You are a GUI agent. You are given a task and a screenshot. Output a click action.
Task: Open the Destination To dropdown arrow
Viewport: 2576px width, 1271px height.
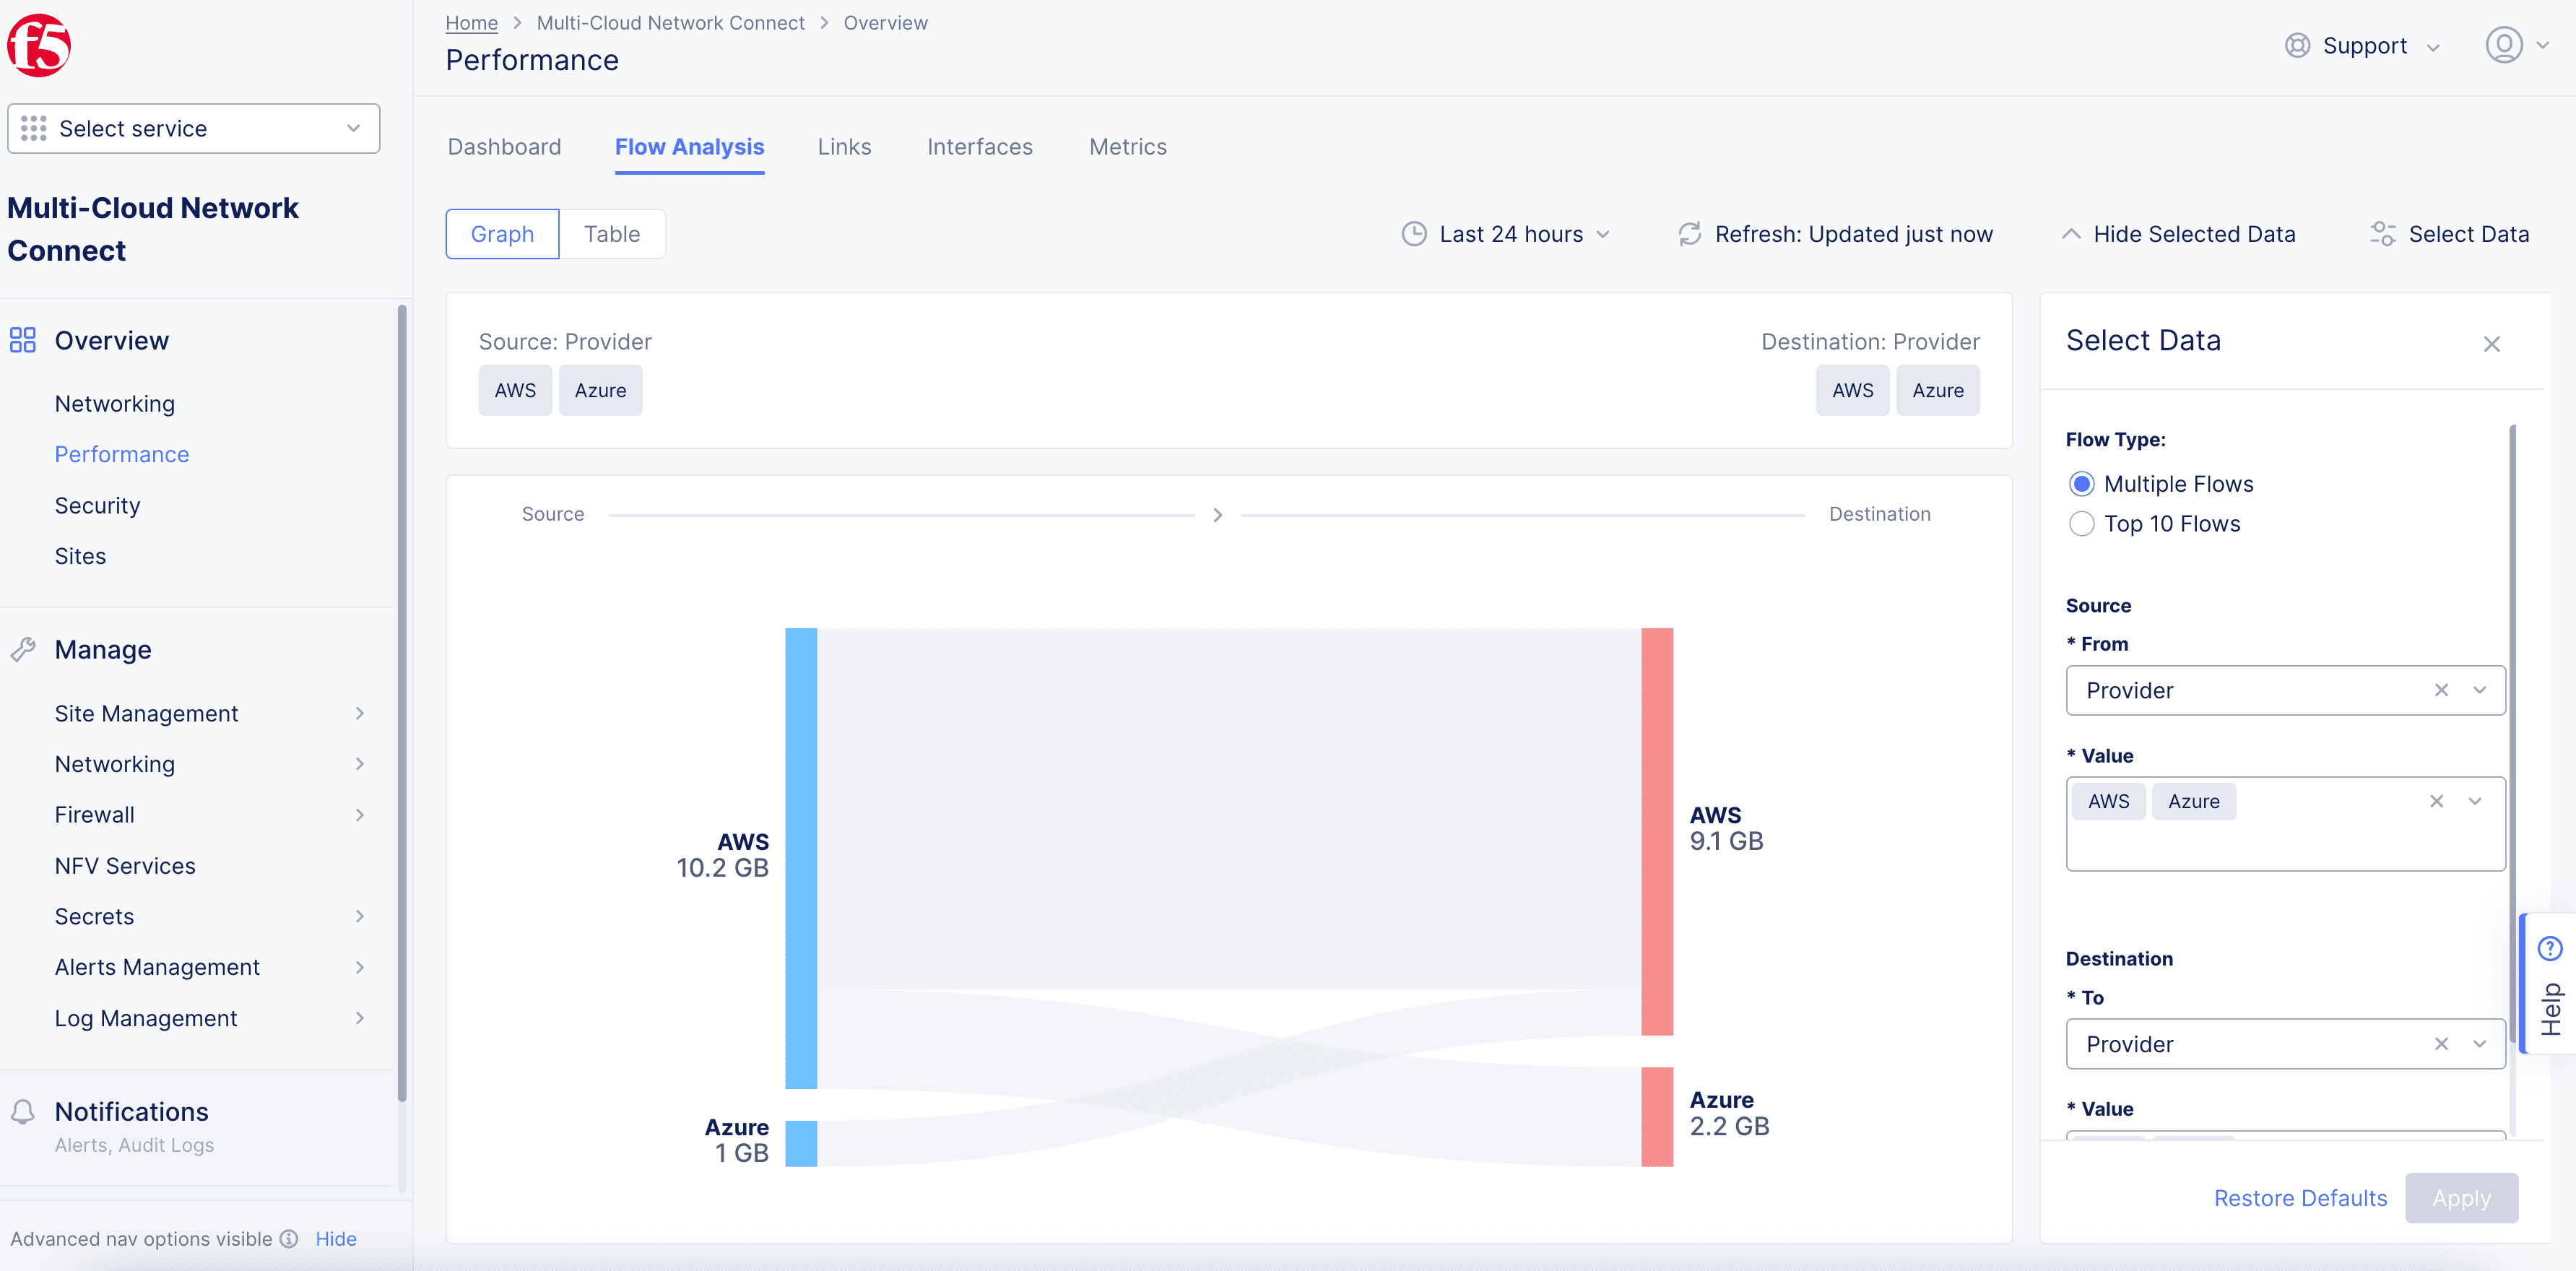[2479, 1044]
